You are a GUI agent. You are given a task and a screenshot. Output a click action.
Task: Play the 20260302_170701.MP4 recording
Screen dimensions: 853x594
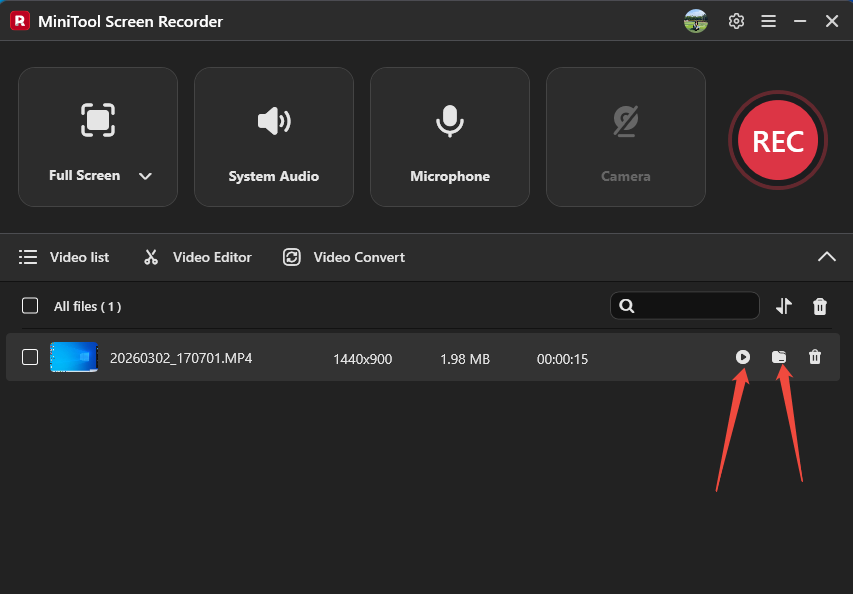click(x=743, y=357)
